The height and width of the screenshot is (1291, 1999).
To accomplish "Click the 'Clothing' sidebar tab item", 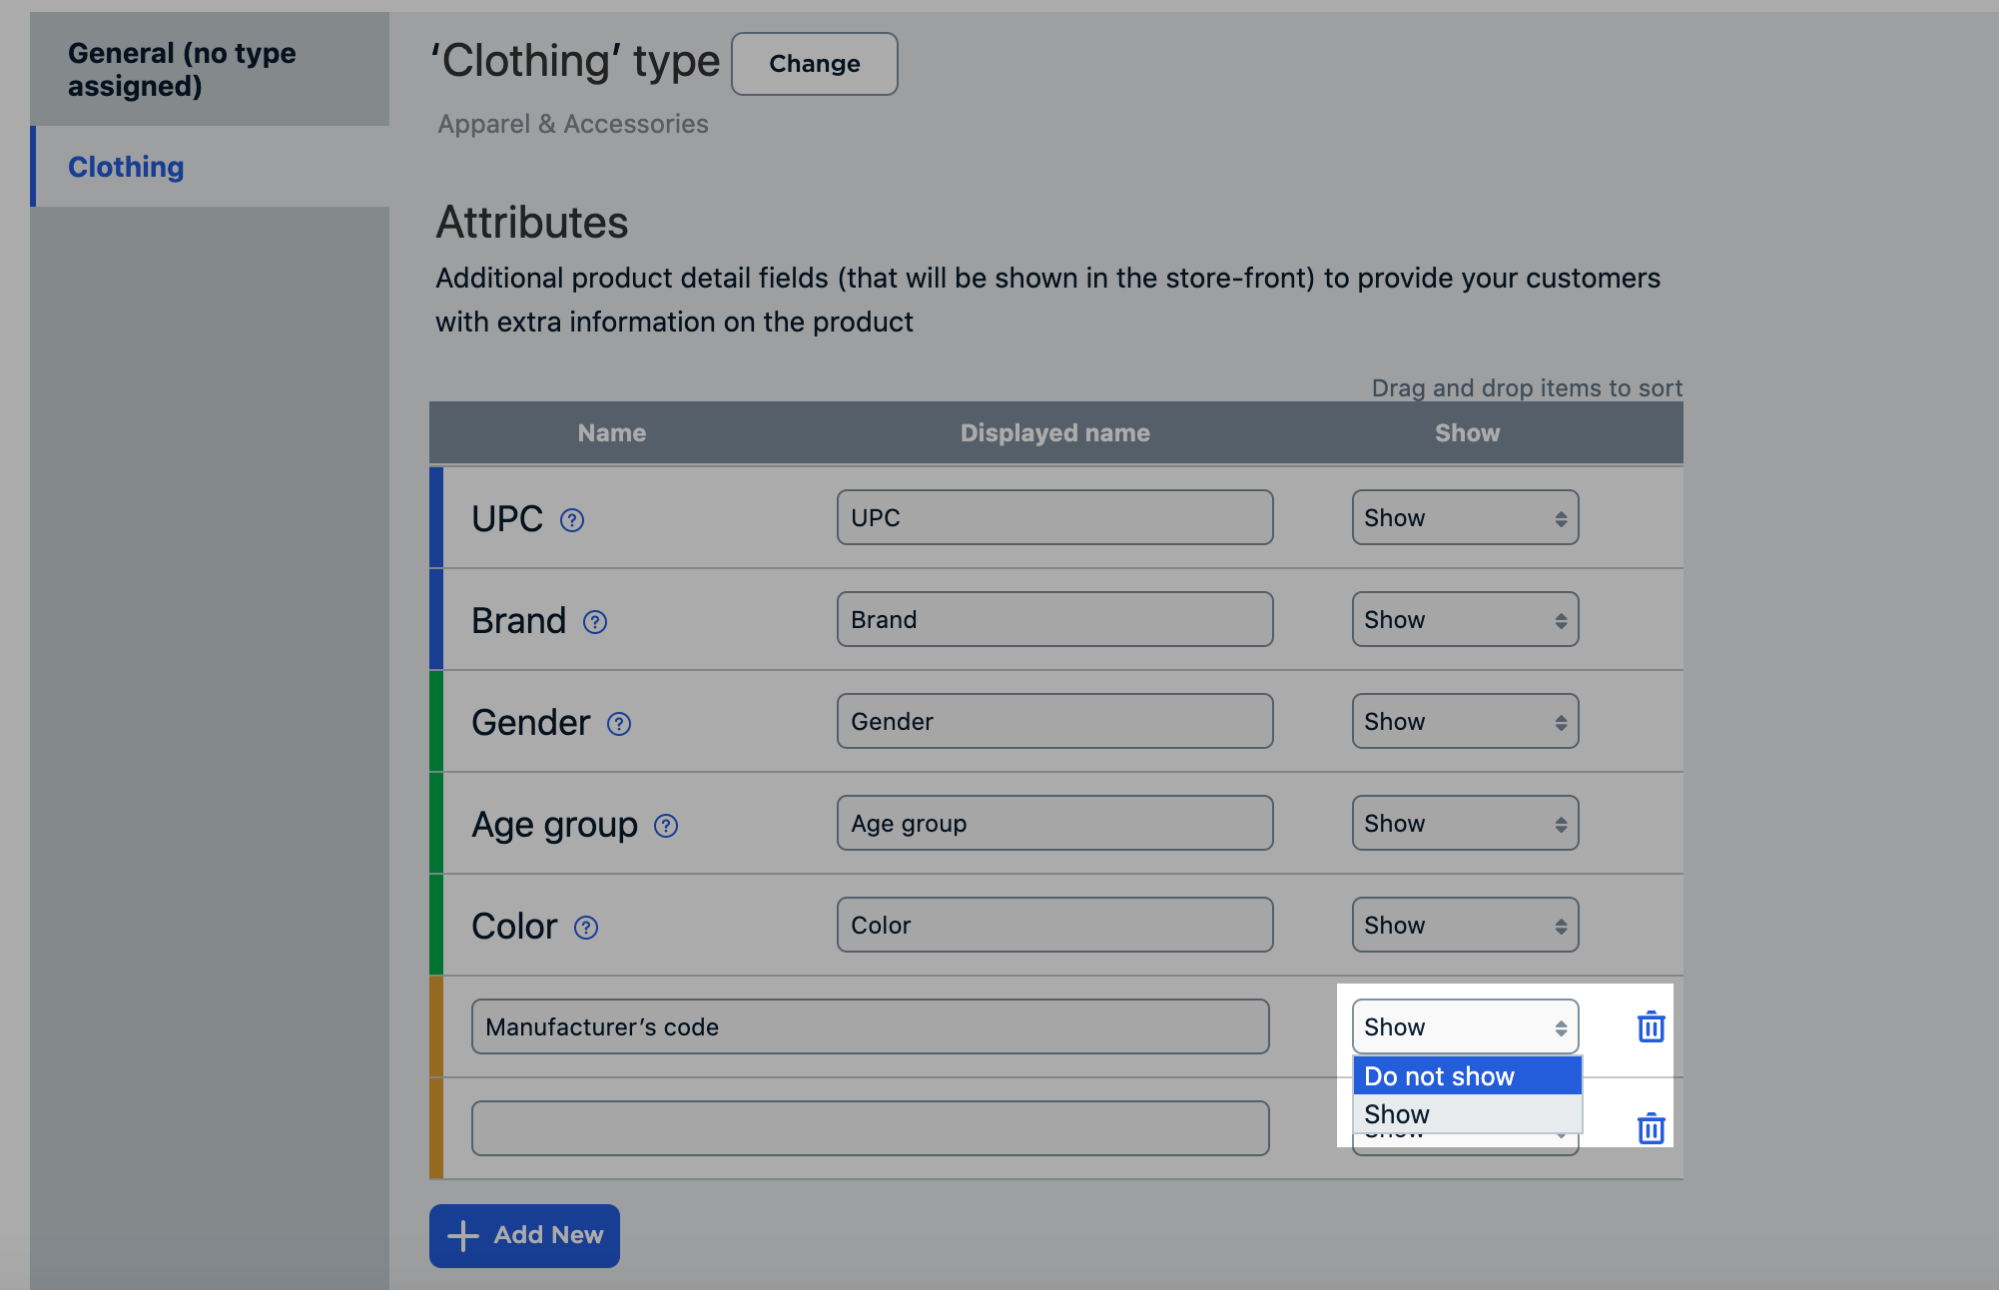I will 125,163.
